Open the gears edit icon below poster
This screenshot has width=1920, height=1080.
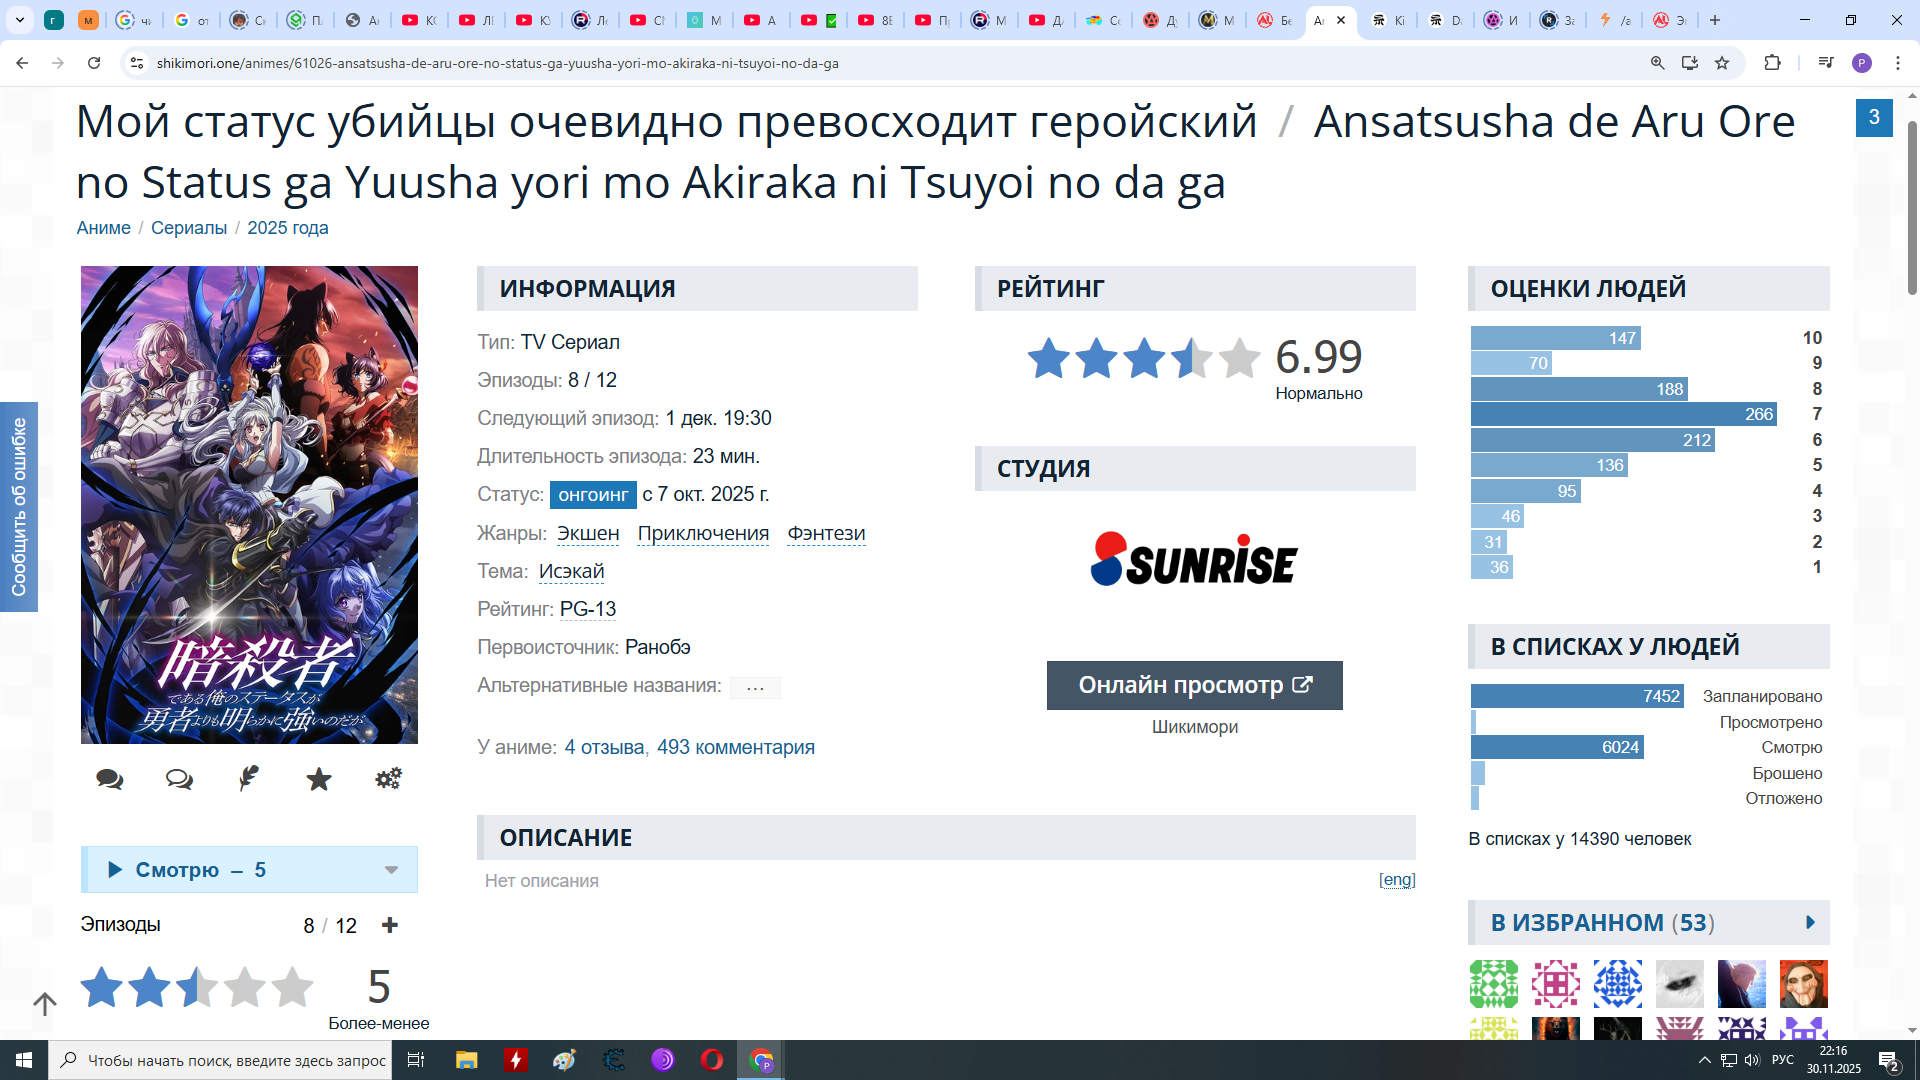pos(388,778)
